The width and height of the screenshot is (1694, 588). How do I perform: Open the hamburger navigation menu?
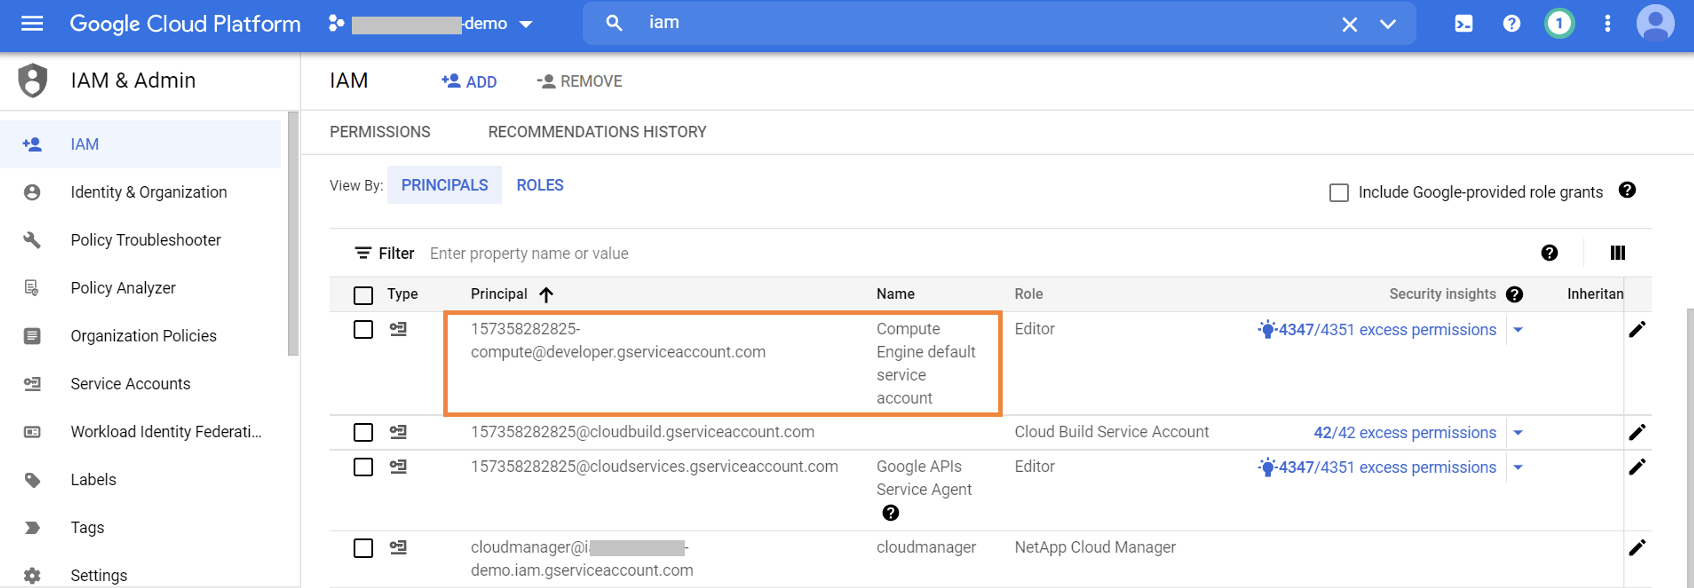(x=32, y=23)
